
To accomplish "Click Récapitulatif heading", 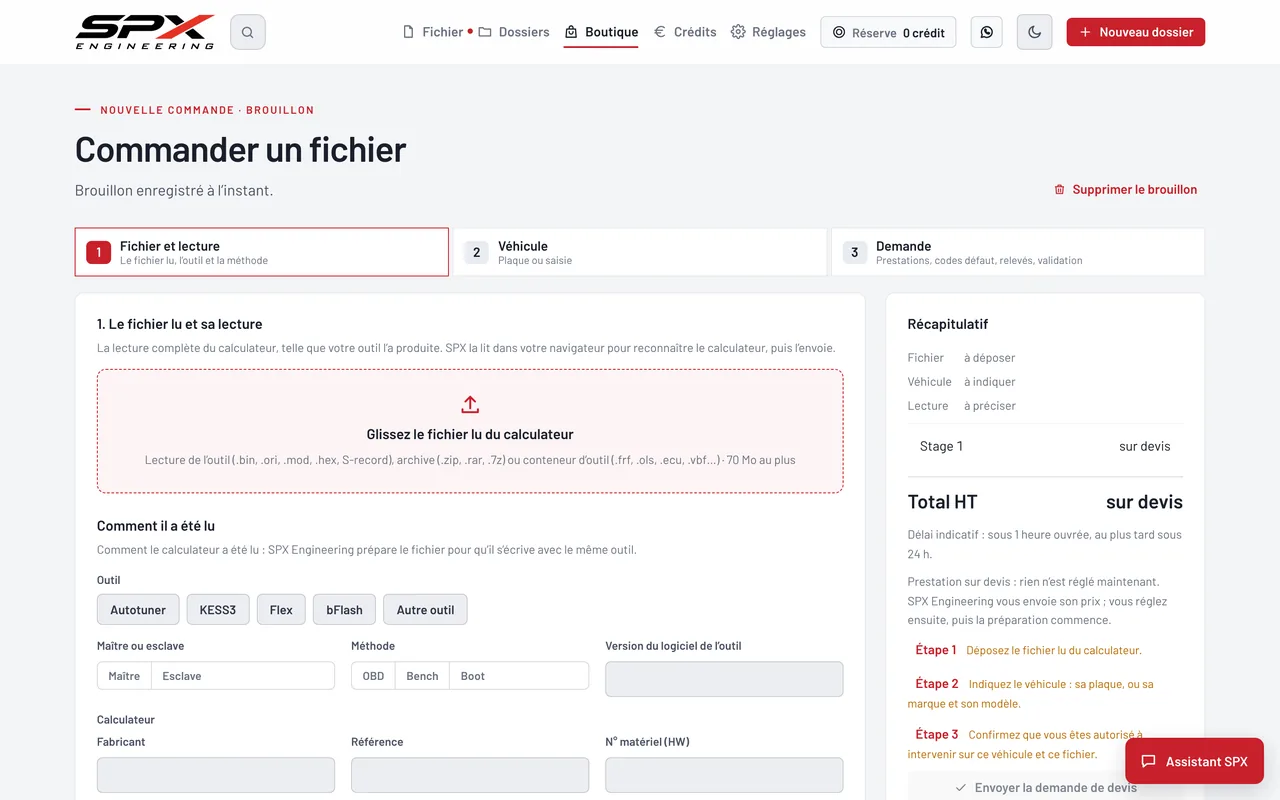I will pos(947,324).
